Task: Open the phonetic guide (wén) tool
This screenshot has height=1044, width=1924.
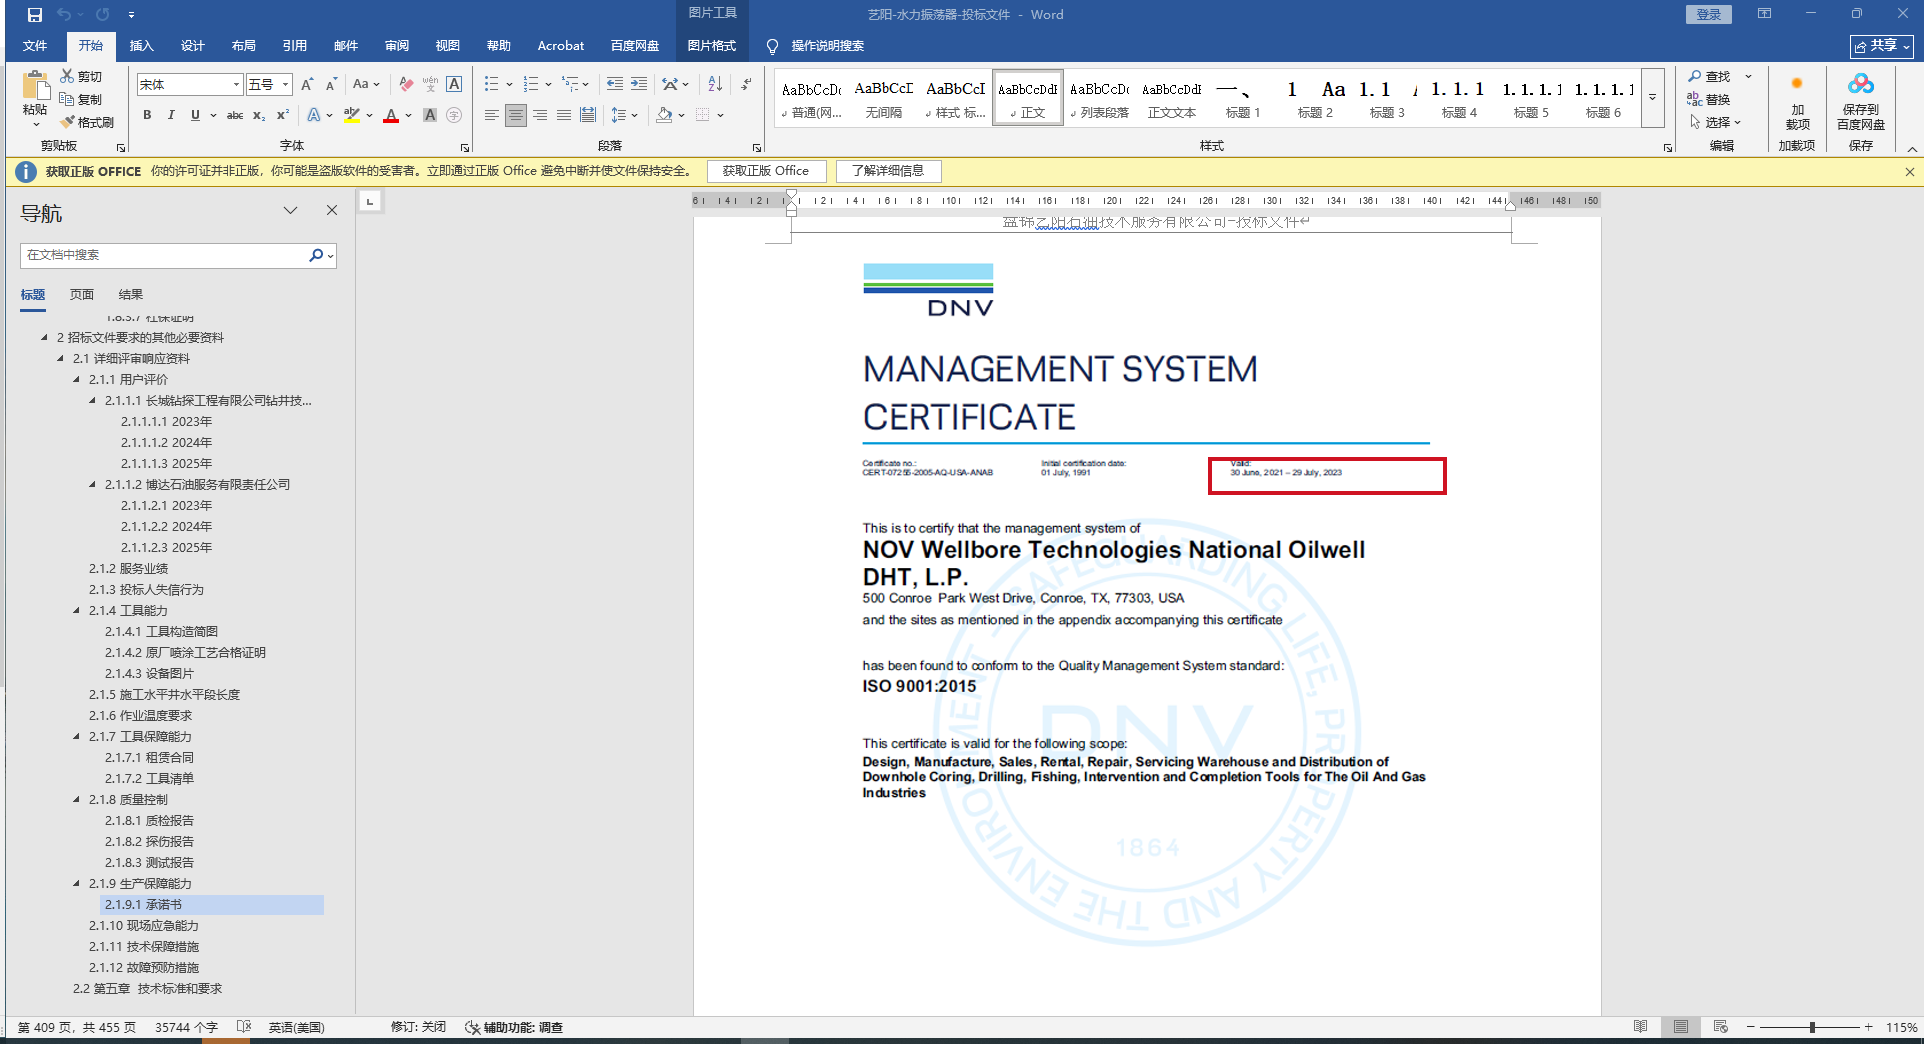Action: (x=430, y=85)
